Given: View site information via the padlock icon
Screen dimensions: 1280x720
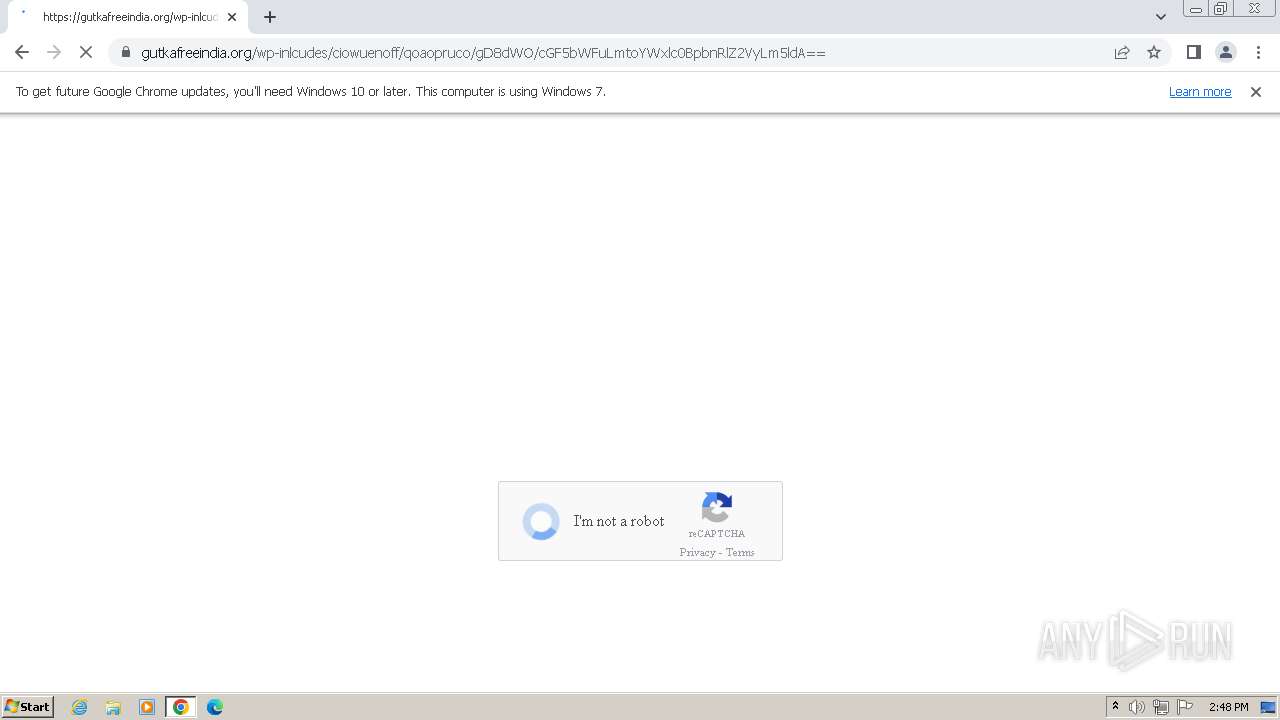Looking at the screenshot, I should click(126, 52).
